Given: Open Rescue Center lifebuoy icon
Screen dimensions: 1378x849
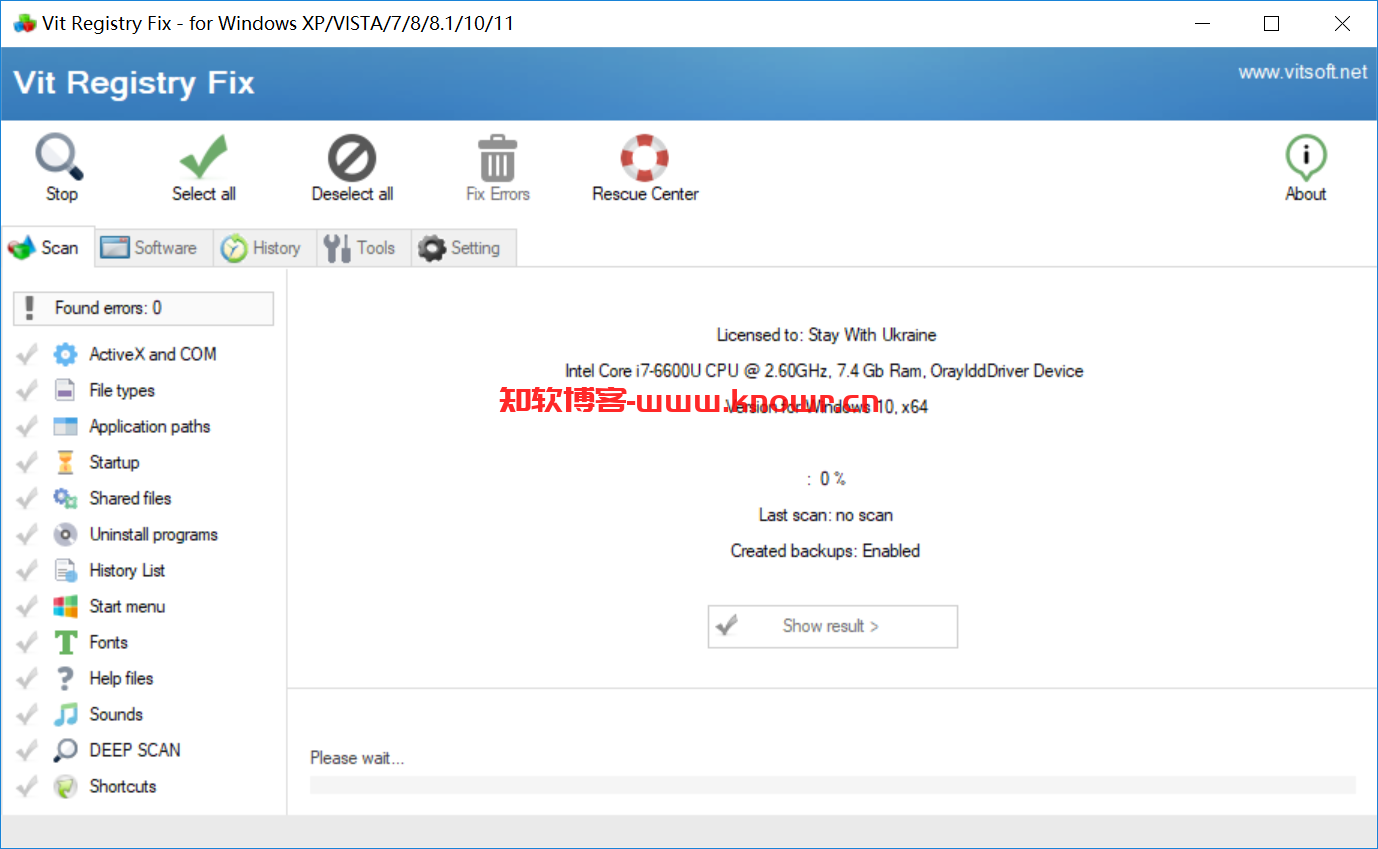Looking at the screenshot, I should pyautogui.click(x=644, y=158).
